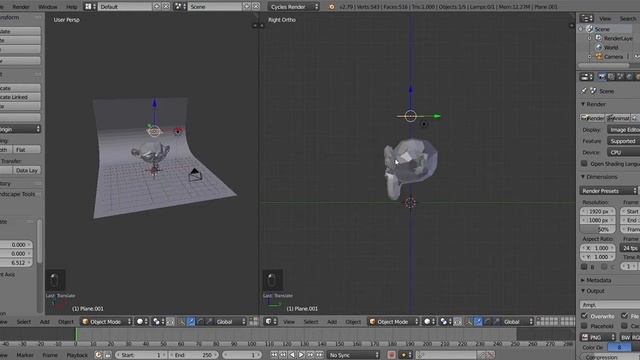The height and width of the screenshot is (360, 640).
Task: Click editor type cube icon in right viewport header
Action: point(270,322)
